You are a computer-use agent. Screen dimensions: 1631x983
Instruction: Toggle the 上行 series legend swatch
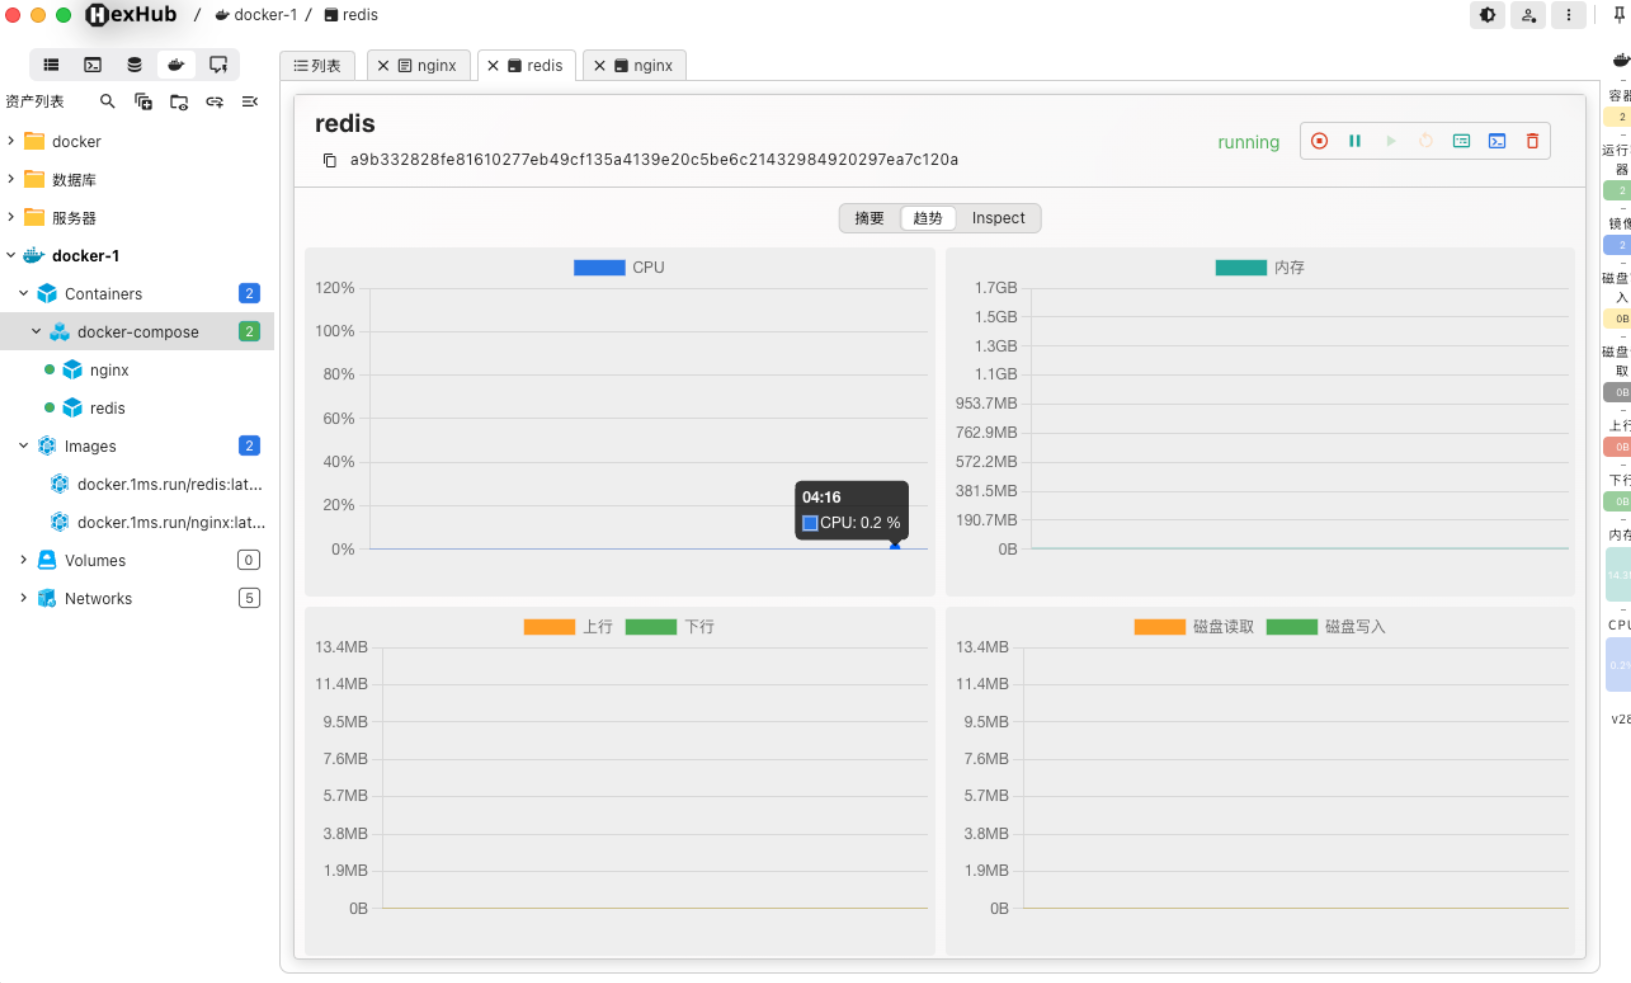tap(549, 627)
